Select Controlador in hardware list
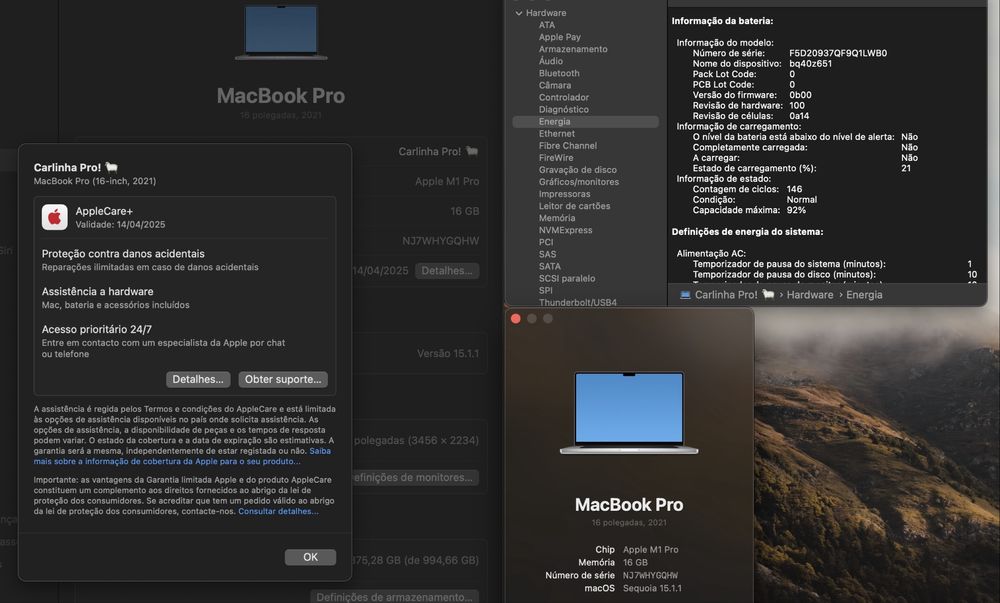Screen dimensions: 1000x603 (x=564, y=98)
